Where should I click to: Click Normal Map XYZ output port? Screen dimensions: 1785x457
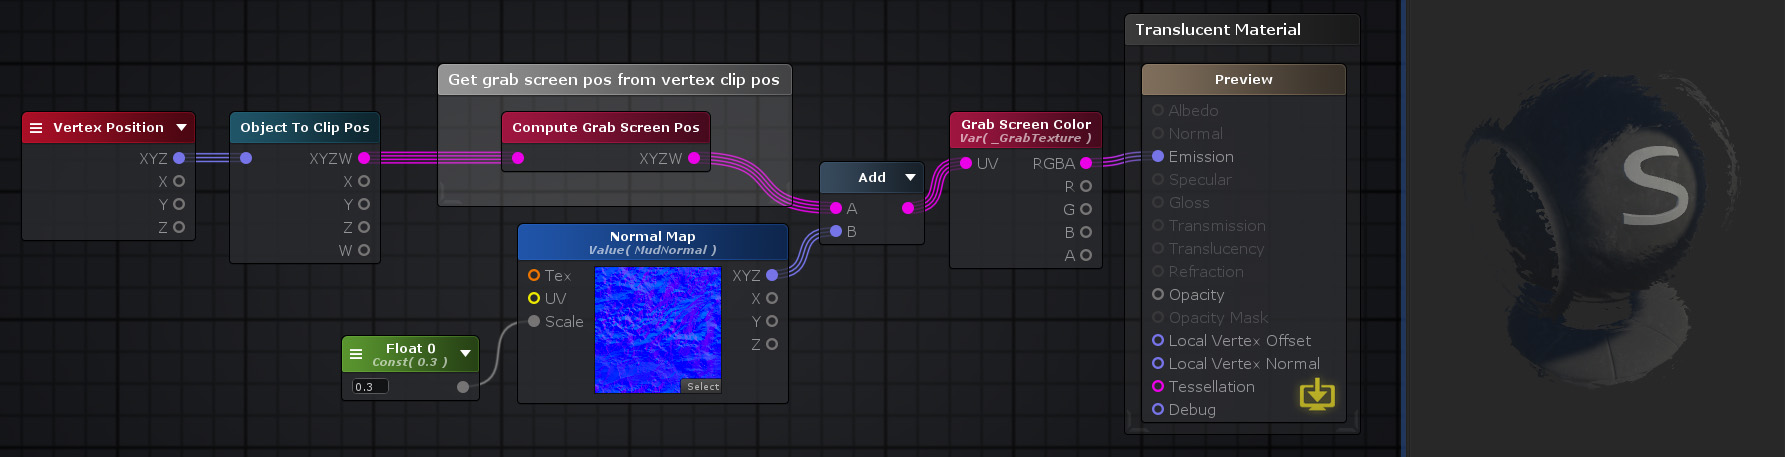pos(772,275)
